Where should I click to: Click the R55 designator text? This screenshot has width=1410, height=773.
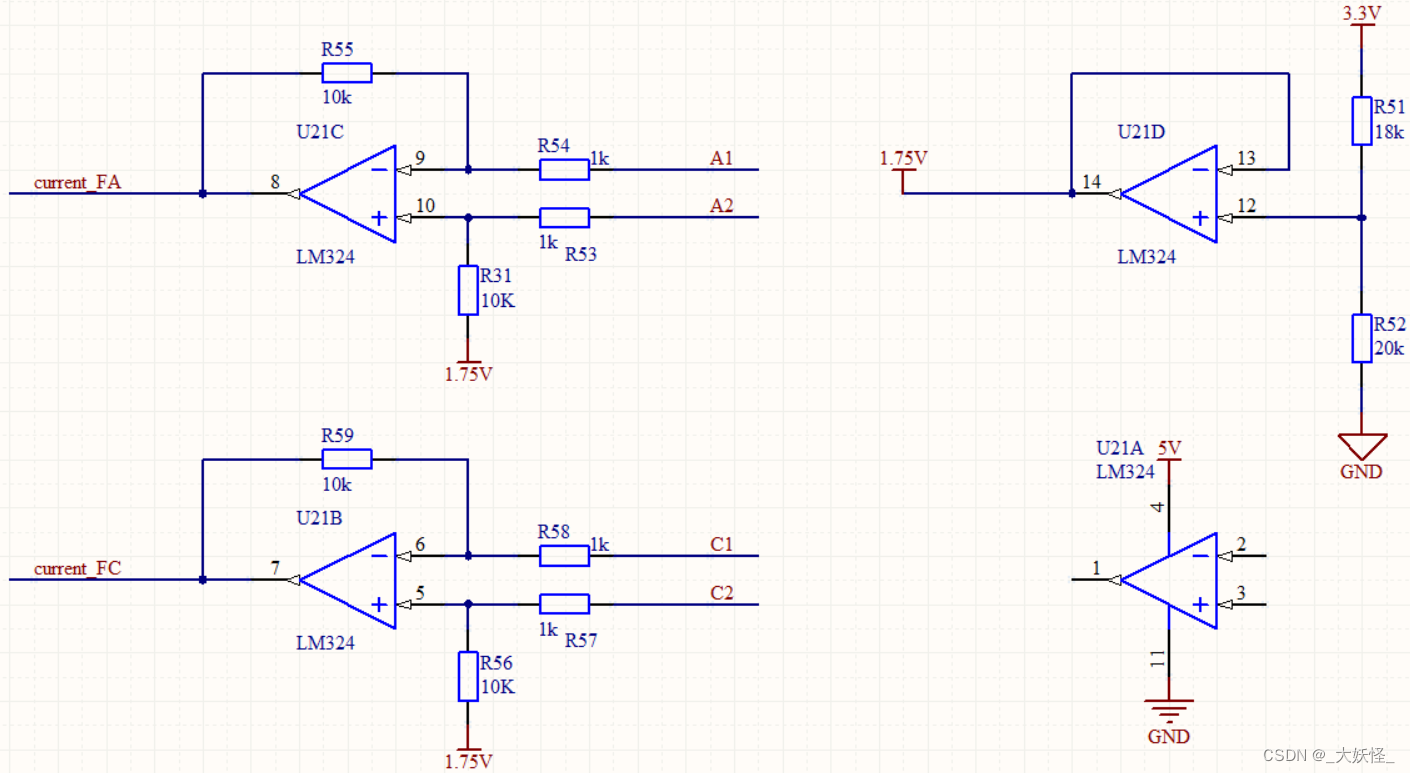(x=337, y=49)
